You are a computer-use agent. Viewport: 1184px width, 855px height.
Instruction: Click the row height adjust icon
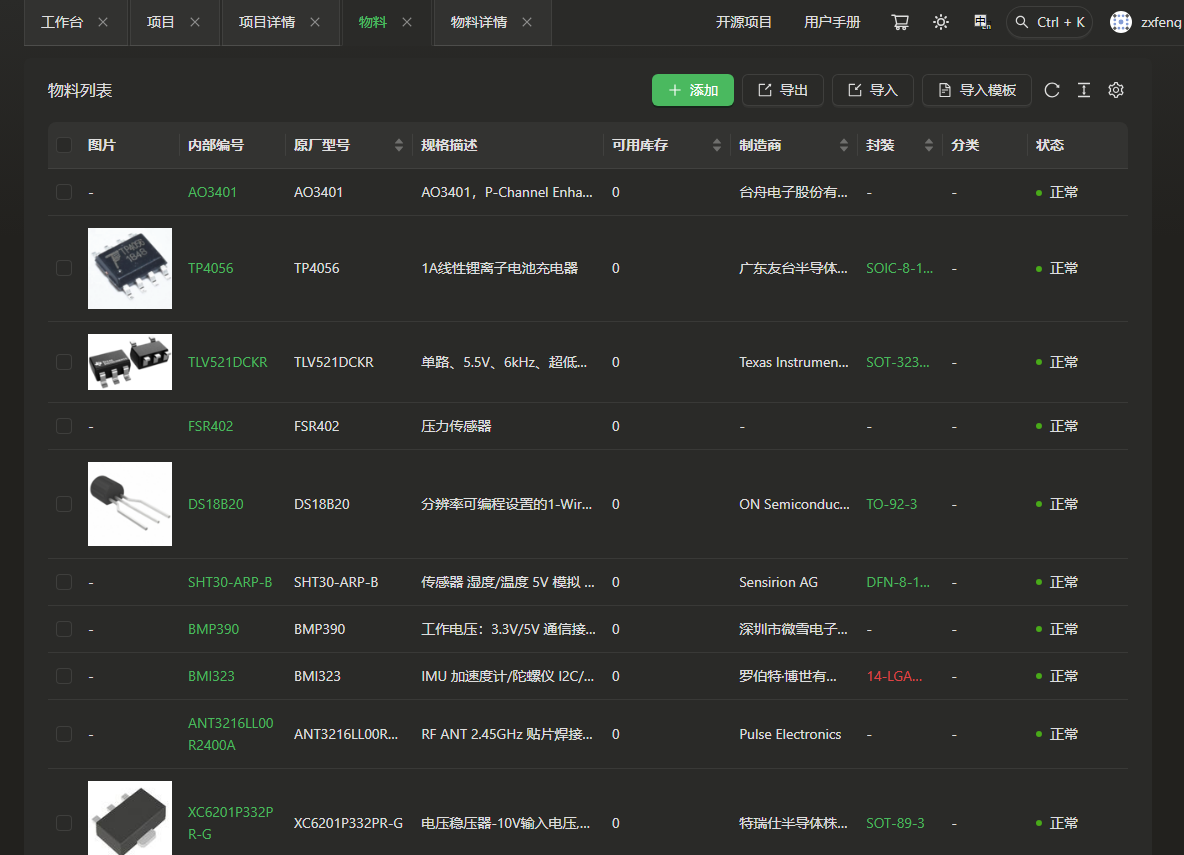pyautogui.click(x=1084, y=90)
